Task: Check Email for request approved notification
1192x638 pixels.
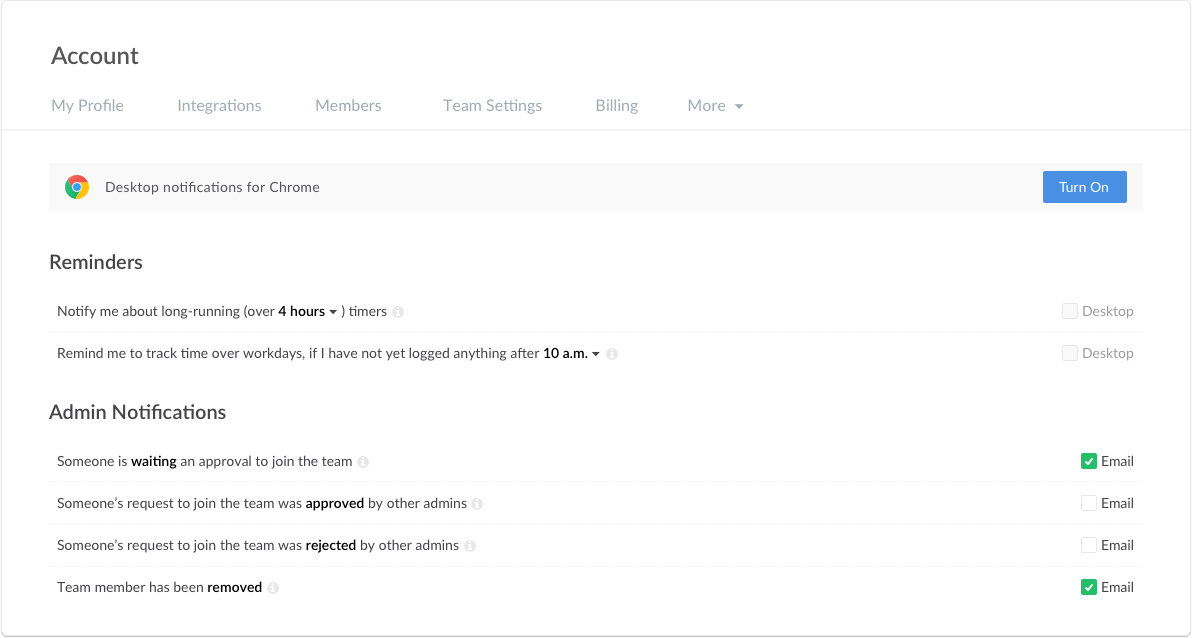Action: tap(1089, 503)
